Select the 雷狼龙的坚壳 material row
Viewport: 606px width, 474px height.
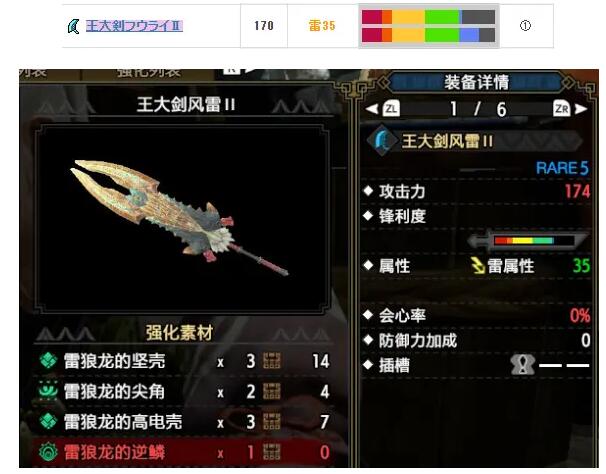coord(183,361)
